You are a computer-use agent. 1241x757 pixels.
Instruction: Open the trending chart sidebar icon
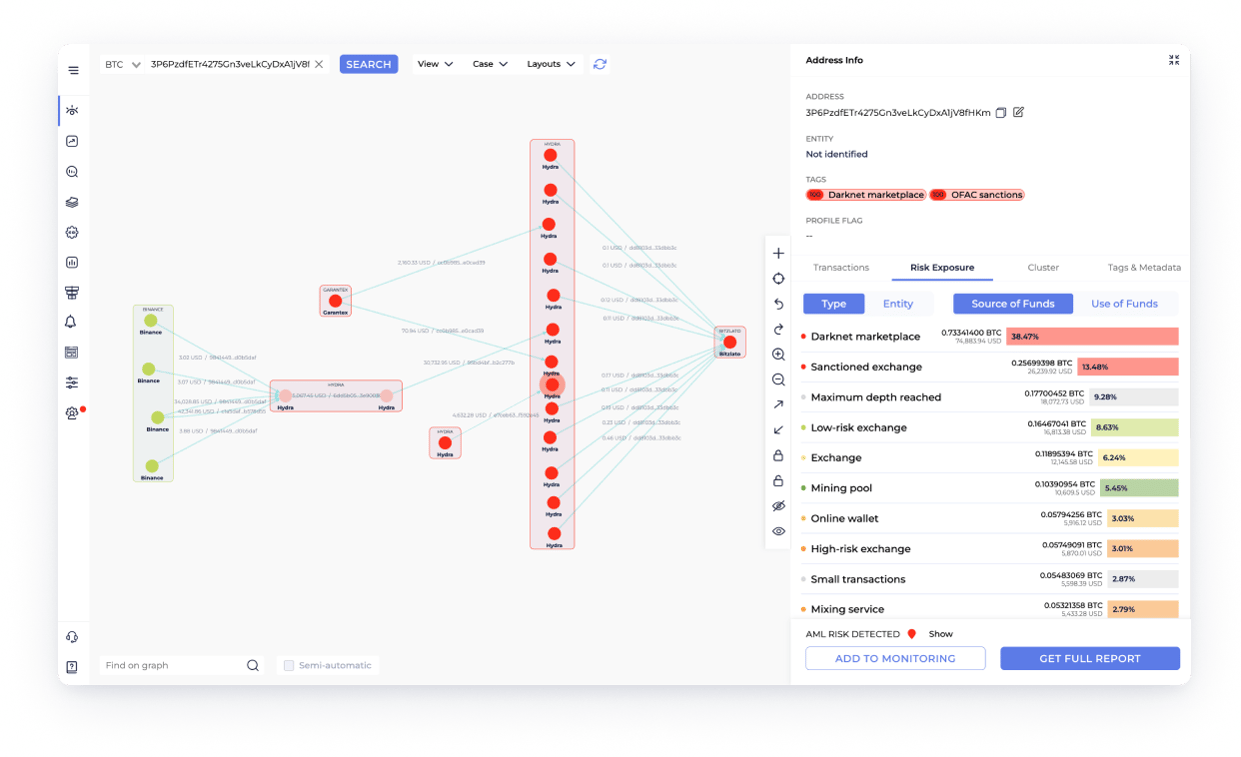(72, 142)
